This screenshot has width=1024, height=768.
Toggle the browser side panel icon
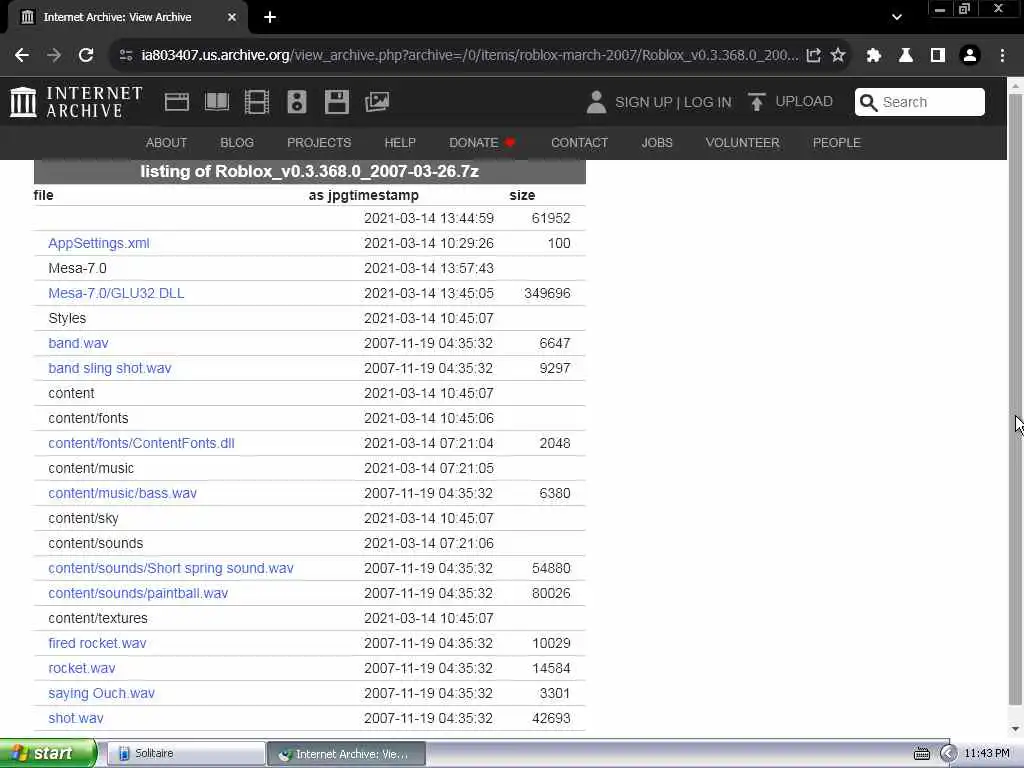(x=938, y=55)
